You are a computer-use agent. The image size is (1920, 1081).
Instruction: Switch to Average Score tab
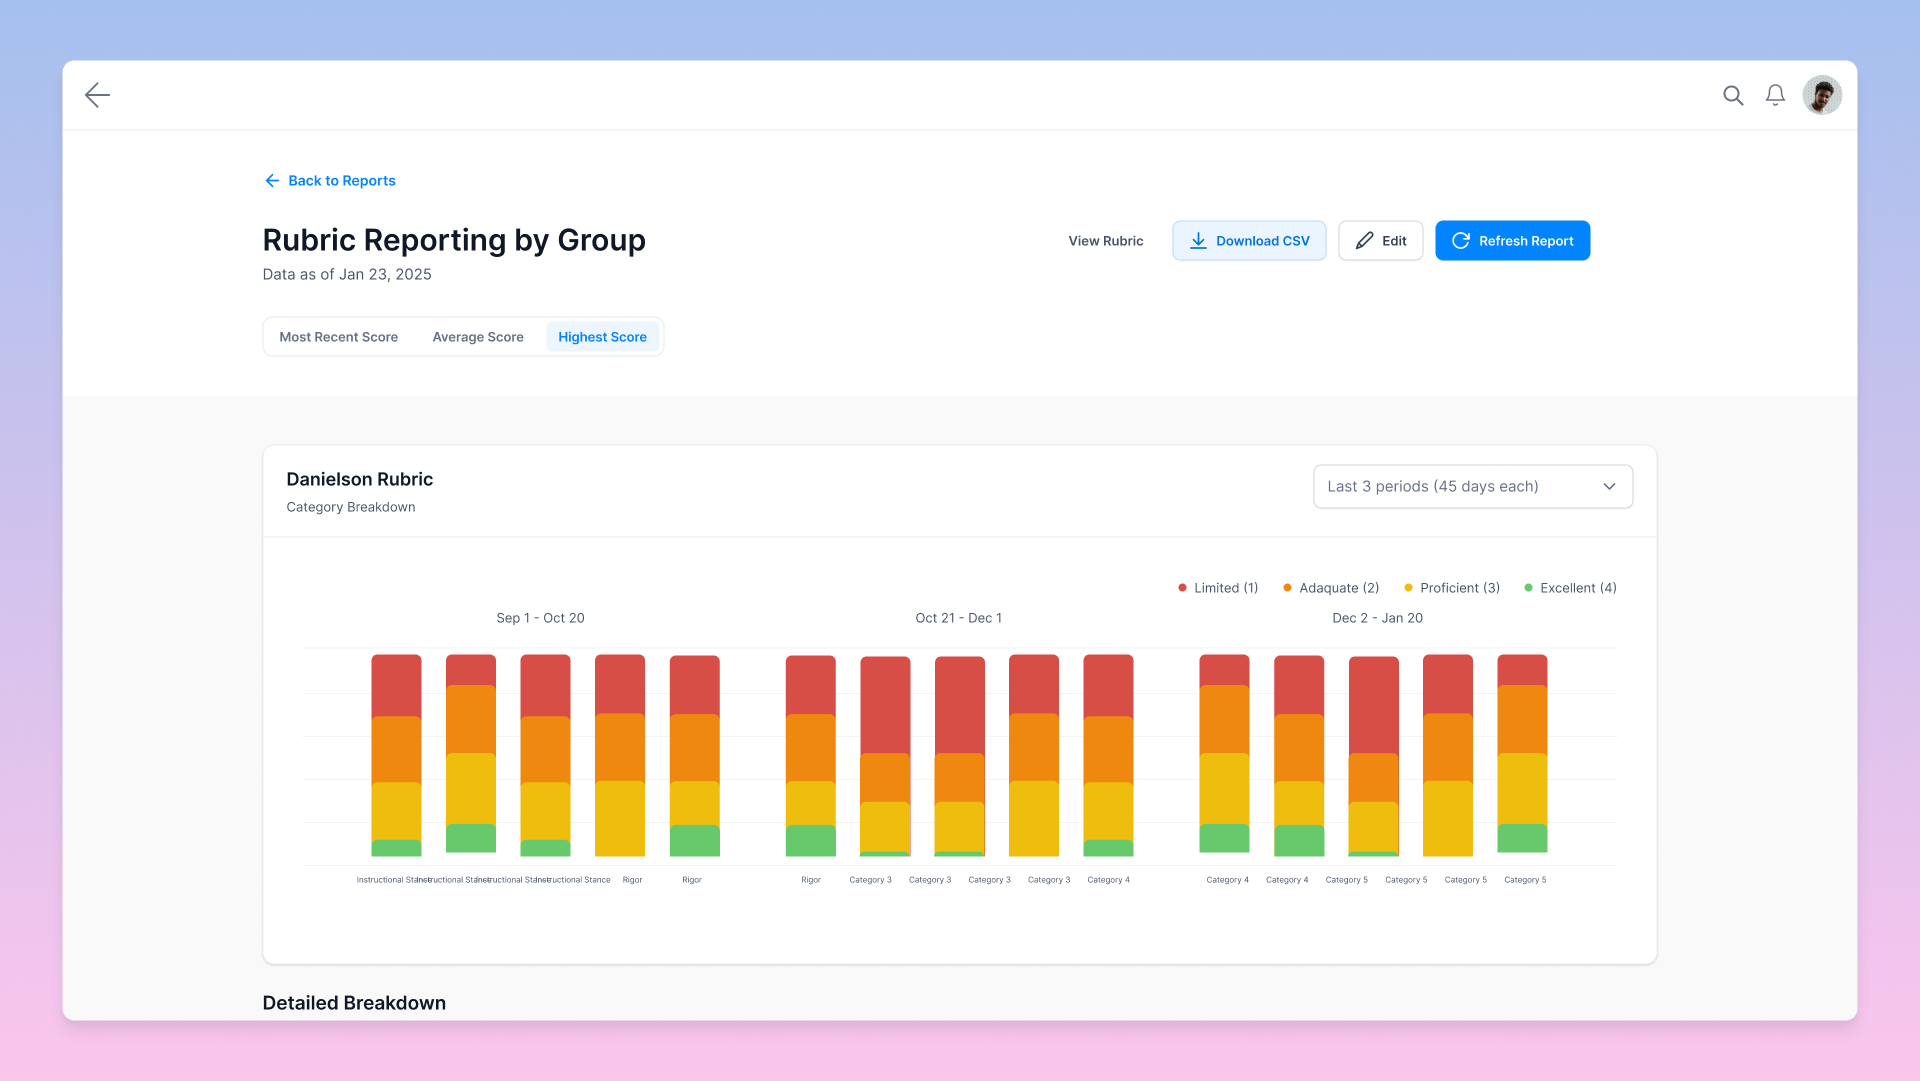478,337
